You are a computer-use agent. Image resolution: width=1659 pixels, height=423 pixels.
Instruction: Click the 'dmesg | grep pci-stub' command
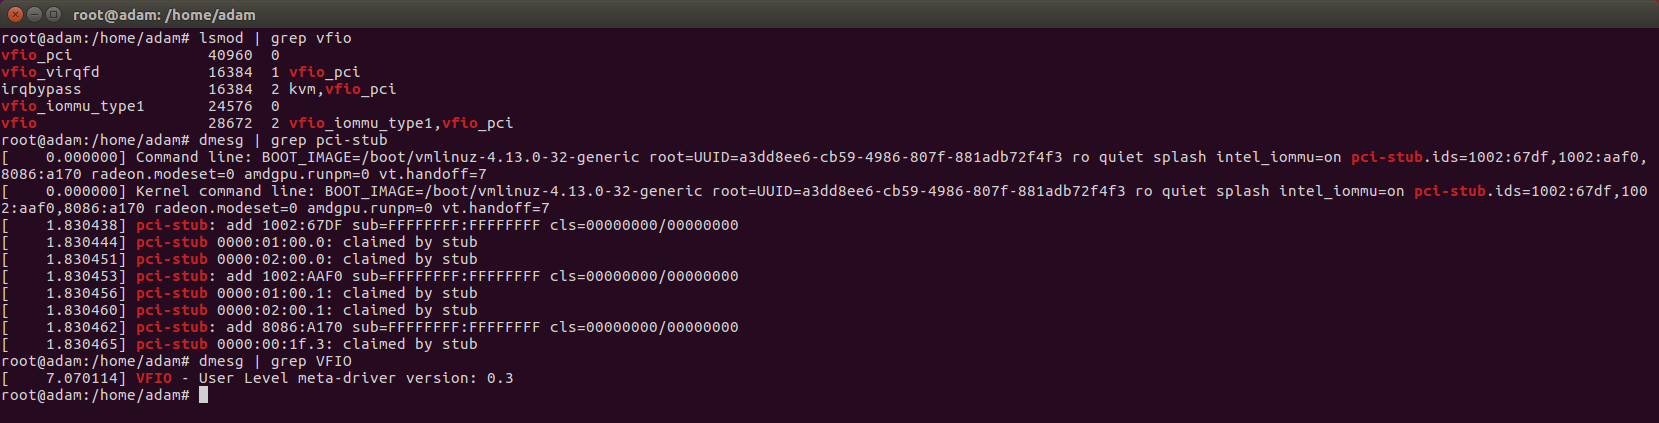pos(293,140)
